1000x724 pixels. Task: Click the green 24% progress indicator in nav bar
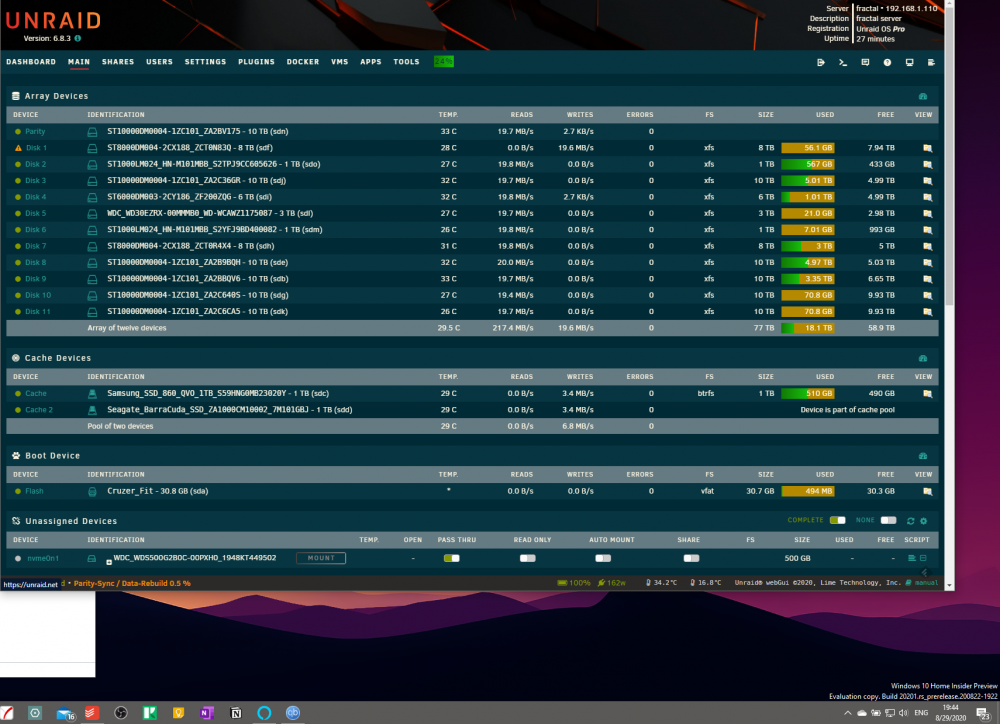click(x=444, y=62)
